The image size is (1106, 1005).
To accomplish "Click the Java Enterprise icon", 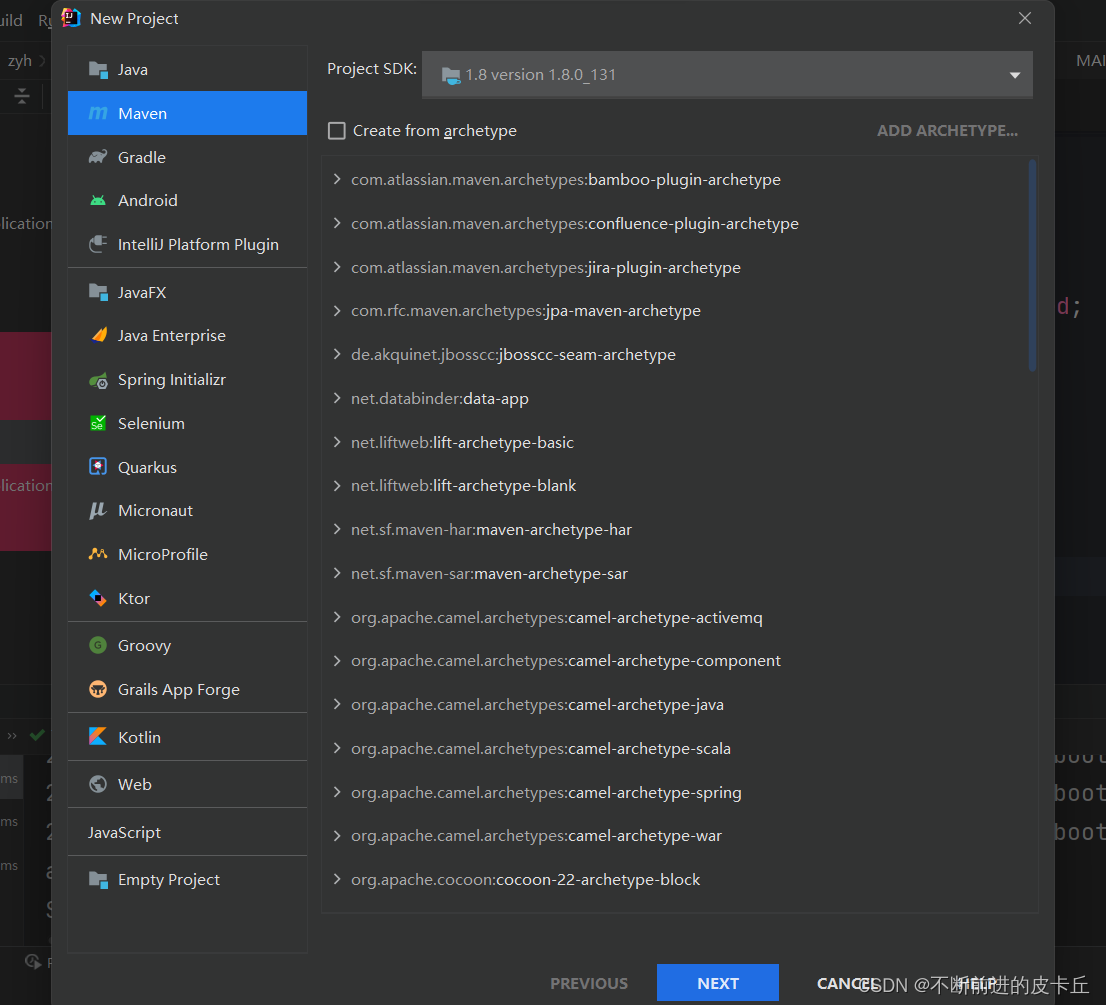I will (x=99, y=335).
